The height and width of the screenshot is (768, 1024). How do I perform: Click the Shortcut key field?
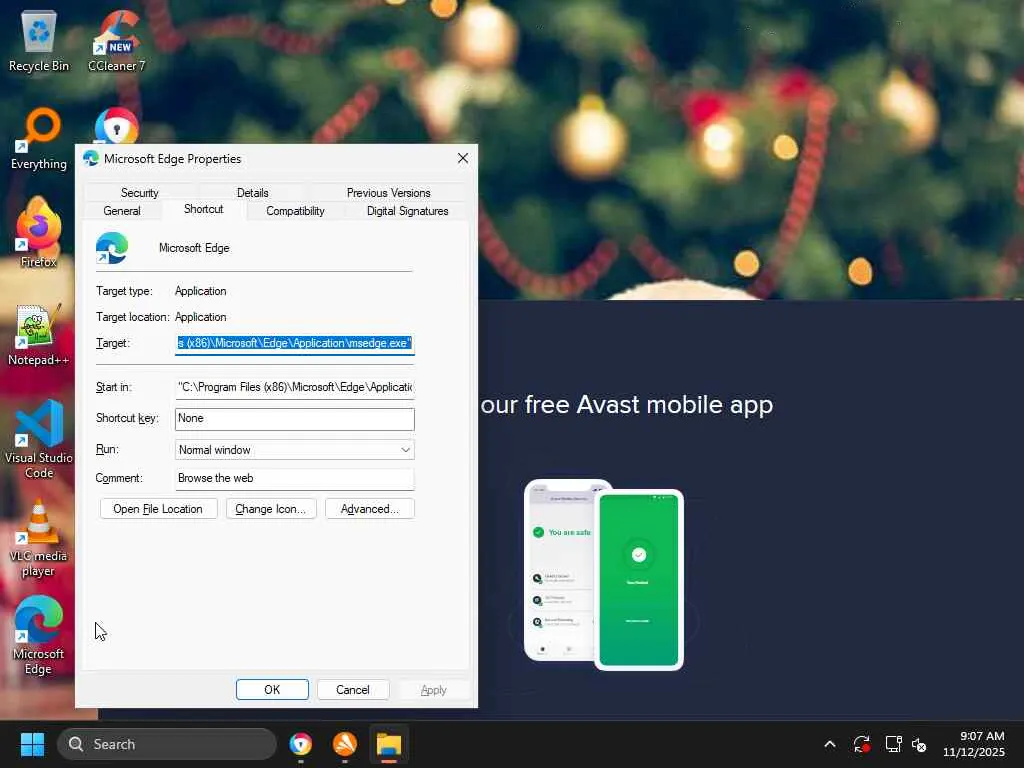(x=295, y=419)
